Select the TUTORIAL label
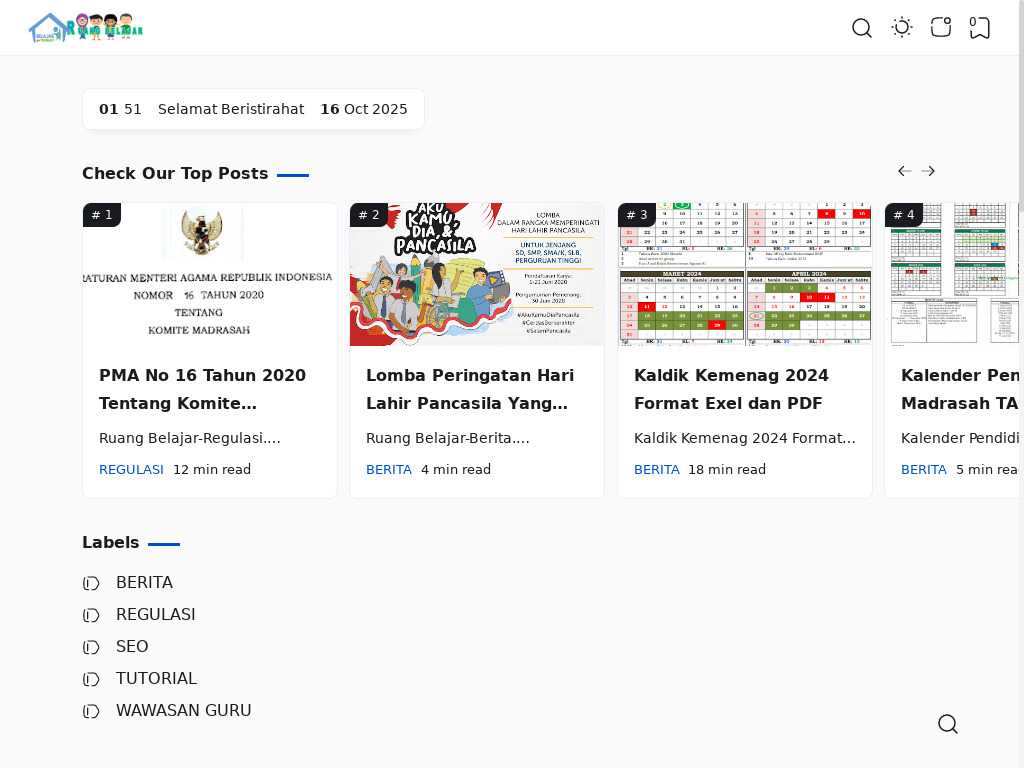Viewport: 1024px width, 768px height. pyautogui.click(x=156, y=678)
